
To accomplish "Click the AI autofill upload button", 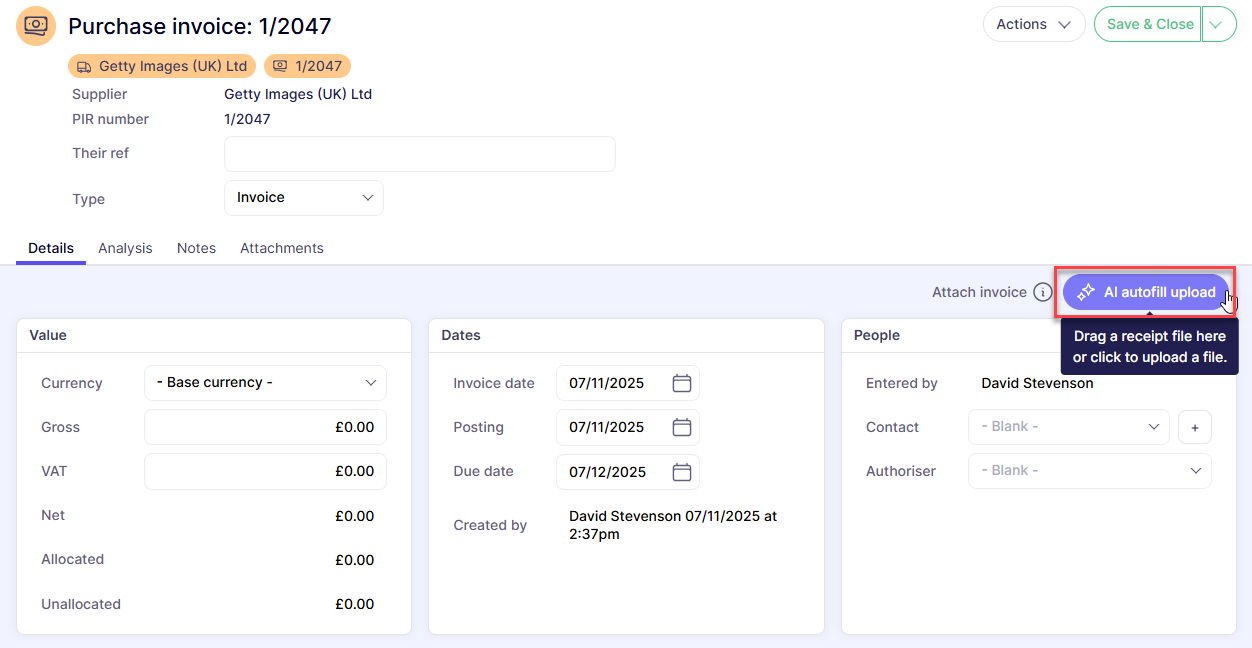I will (1145, 293).
